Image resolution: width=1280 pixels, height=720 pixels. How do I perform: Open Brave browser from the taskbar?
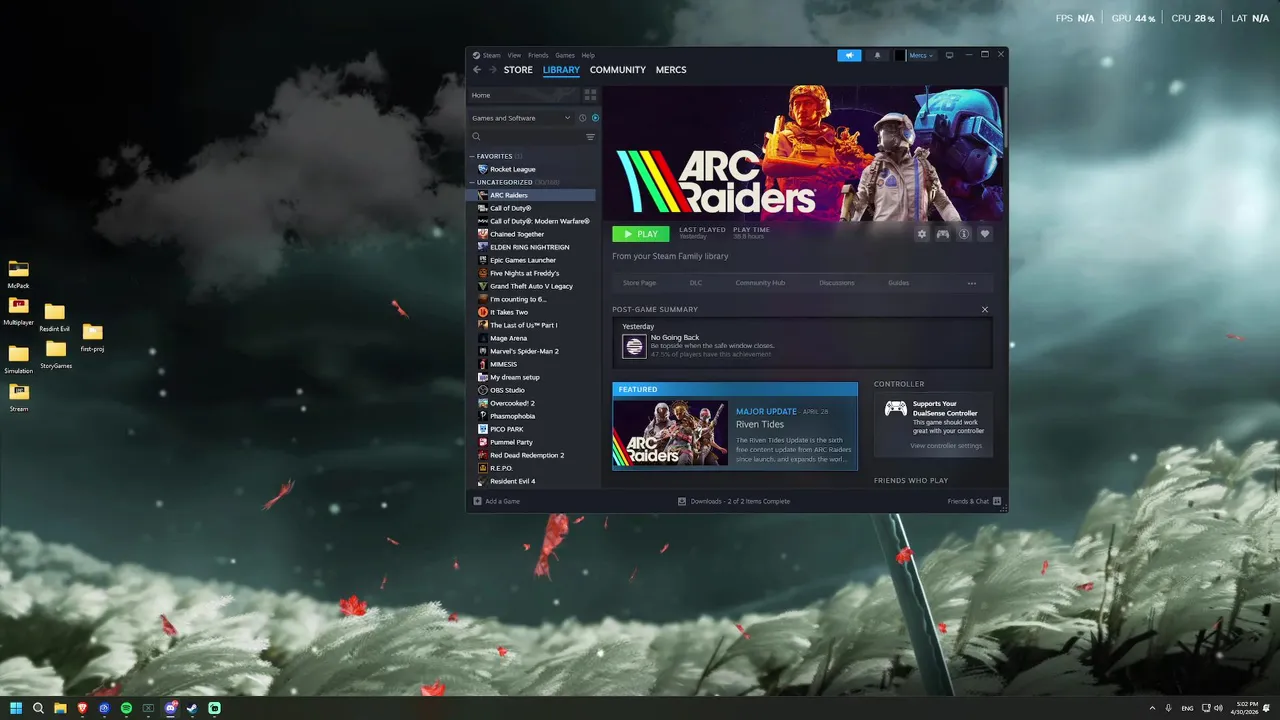[82, 708]
